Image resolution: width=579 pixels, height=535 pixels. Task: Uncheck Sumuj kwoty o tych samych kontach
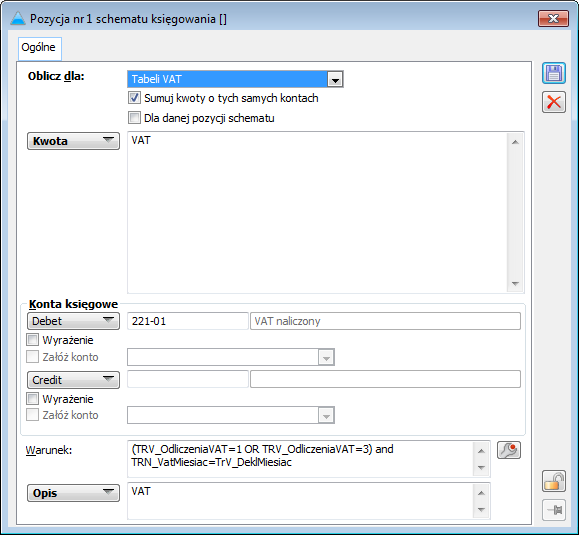click(134, 98)
